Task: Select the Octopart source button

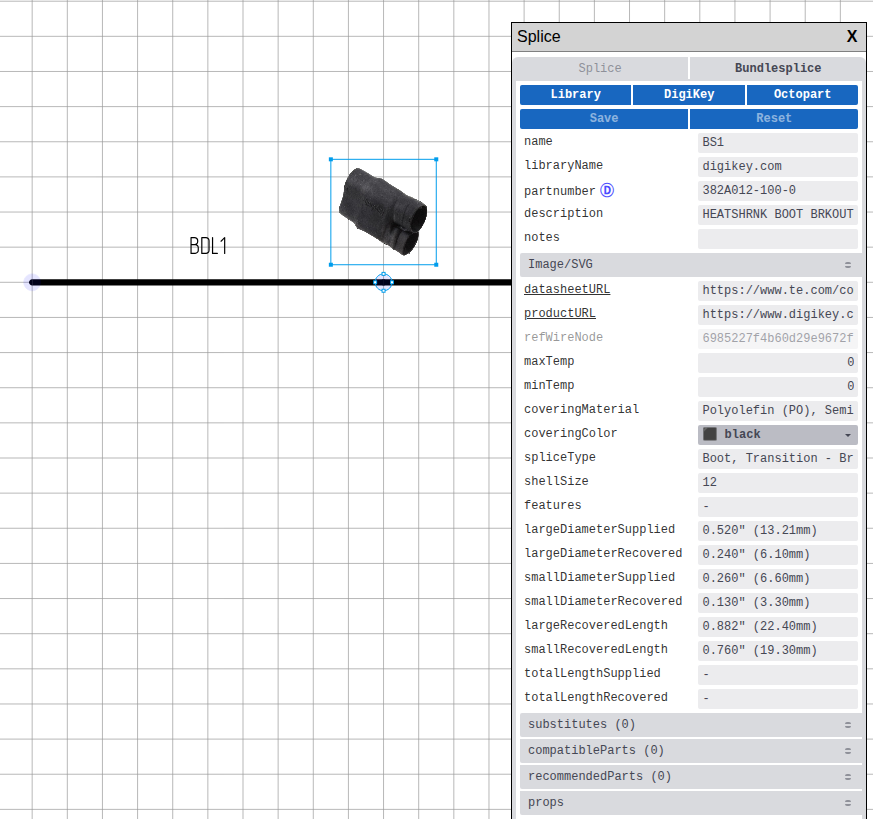Action: pyautogui.click(x=802, y=94)
